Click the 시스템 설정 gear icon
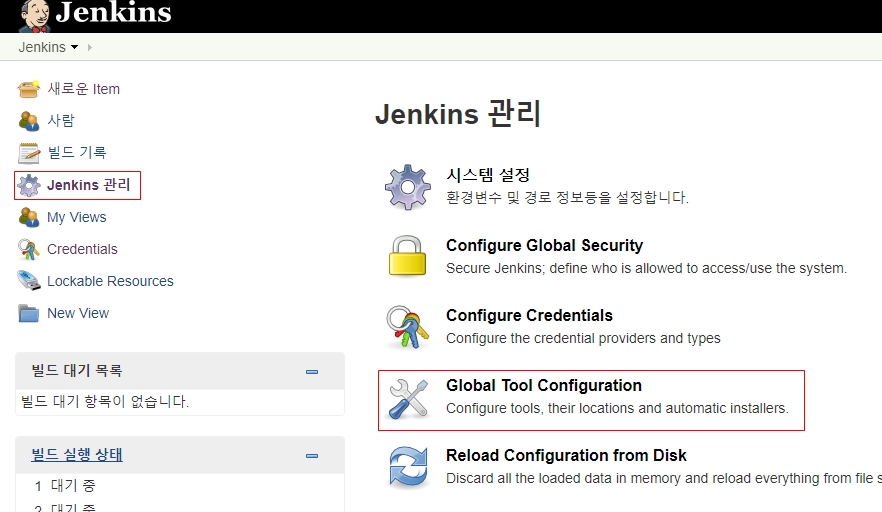The image size is (882, 512). click(x=408, y=187)
